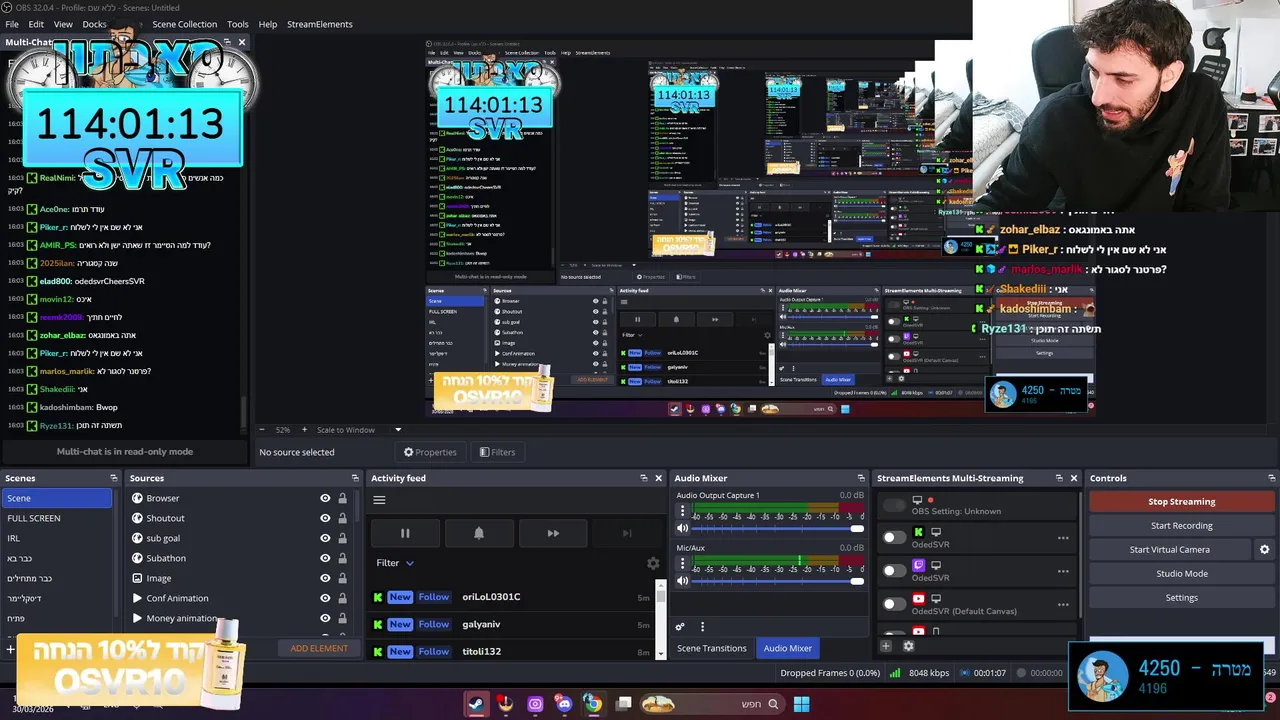Open Audio Output Capture 1 options dots
This screenshot has height=720, width=1280.
coord(683,511)
